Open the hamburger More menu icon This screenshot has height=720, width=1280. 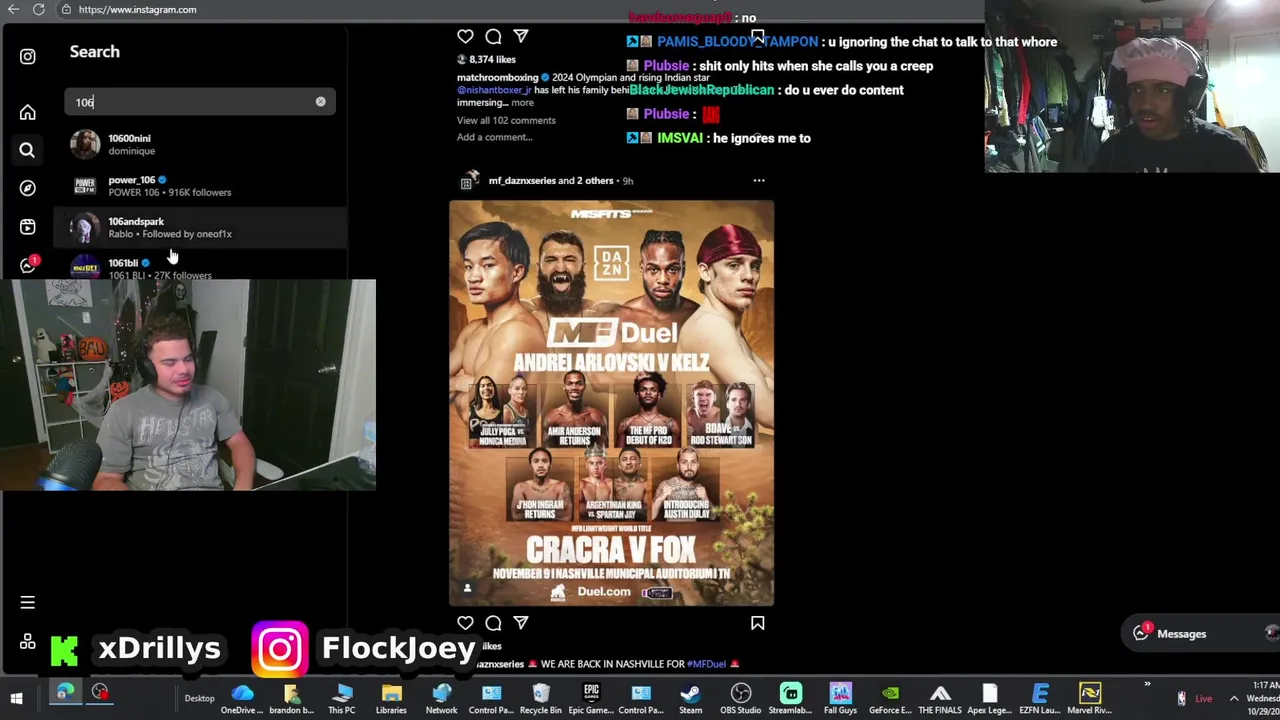27,603
